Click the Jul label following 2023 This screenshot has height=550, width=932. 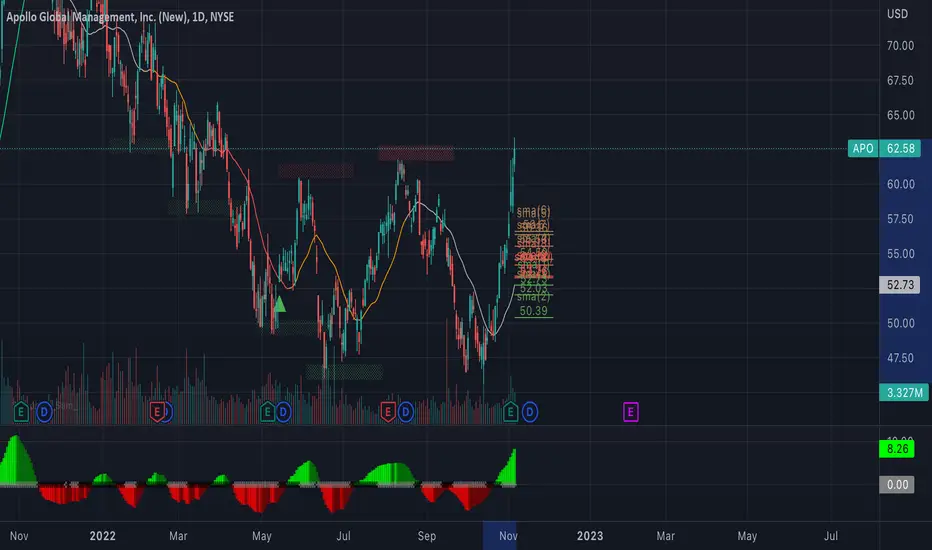click(830, 536)
